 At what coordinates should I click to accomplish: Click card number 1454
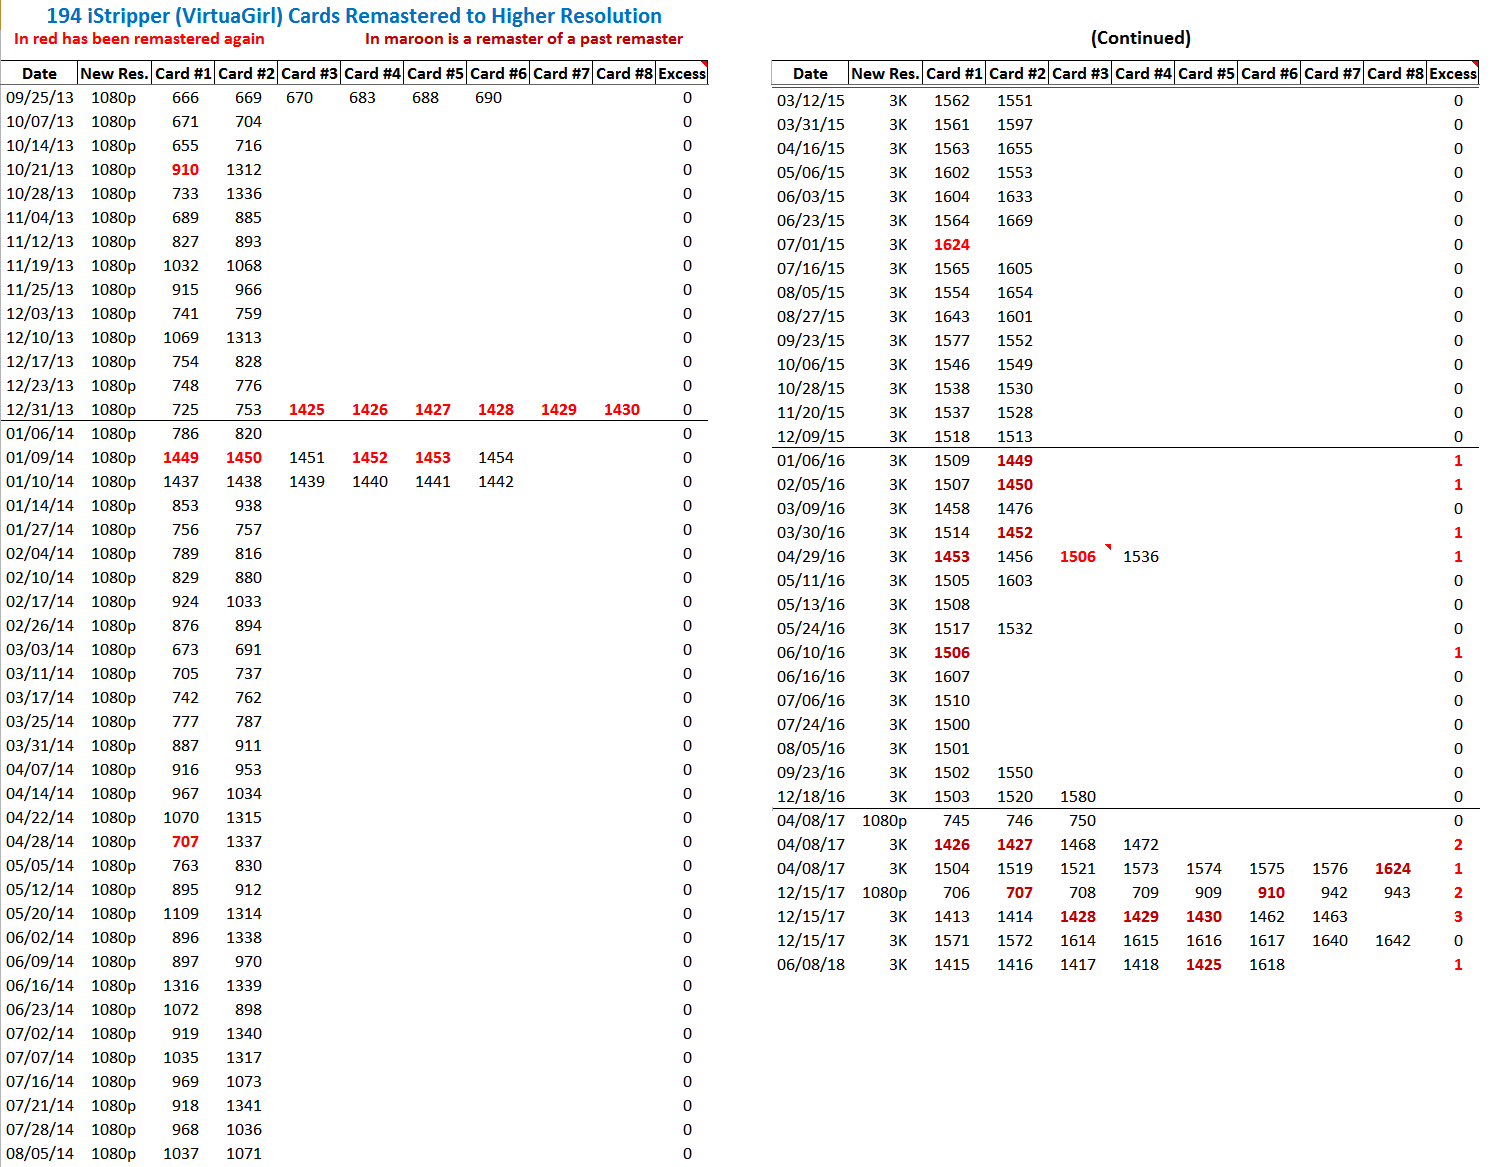pos(496,458)
